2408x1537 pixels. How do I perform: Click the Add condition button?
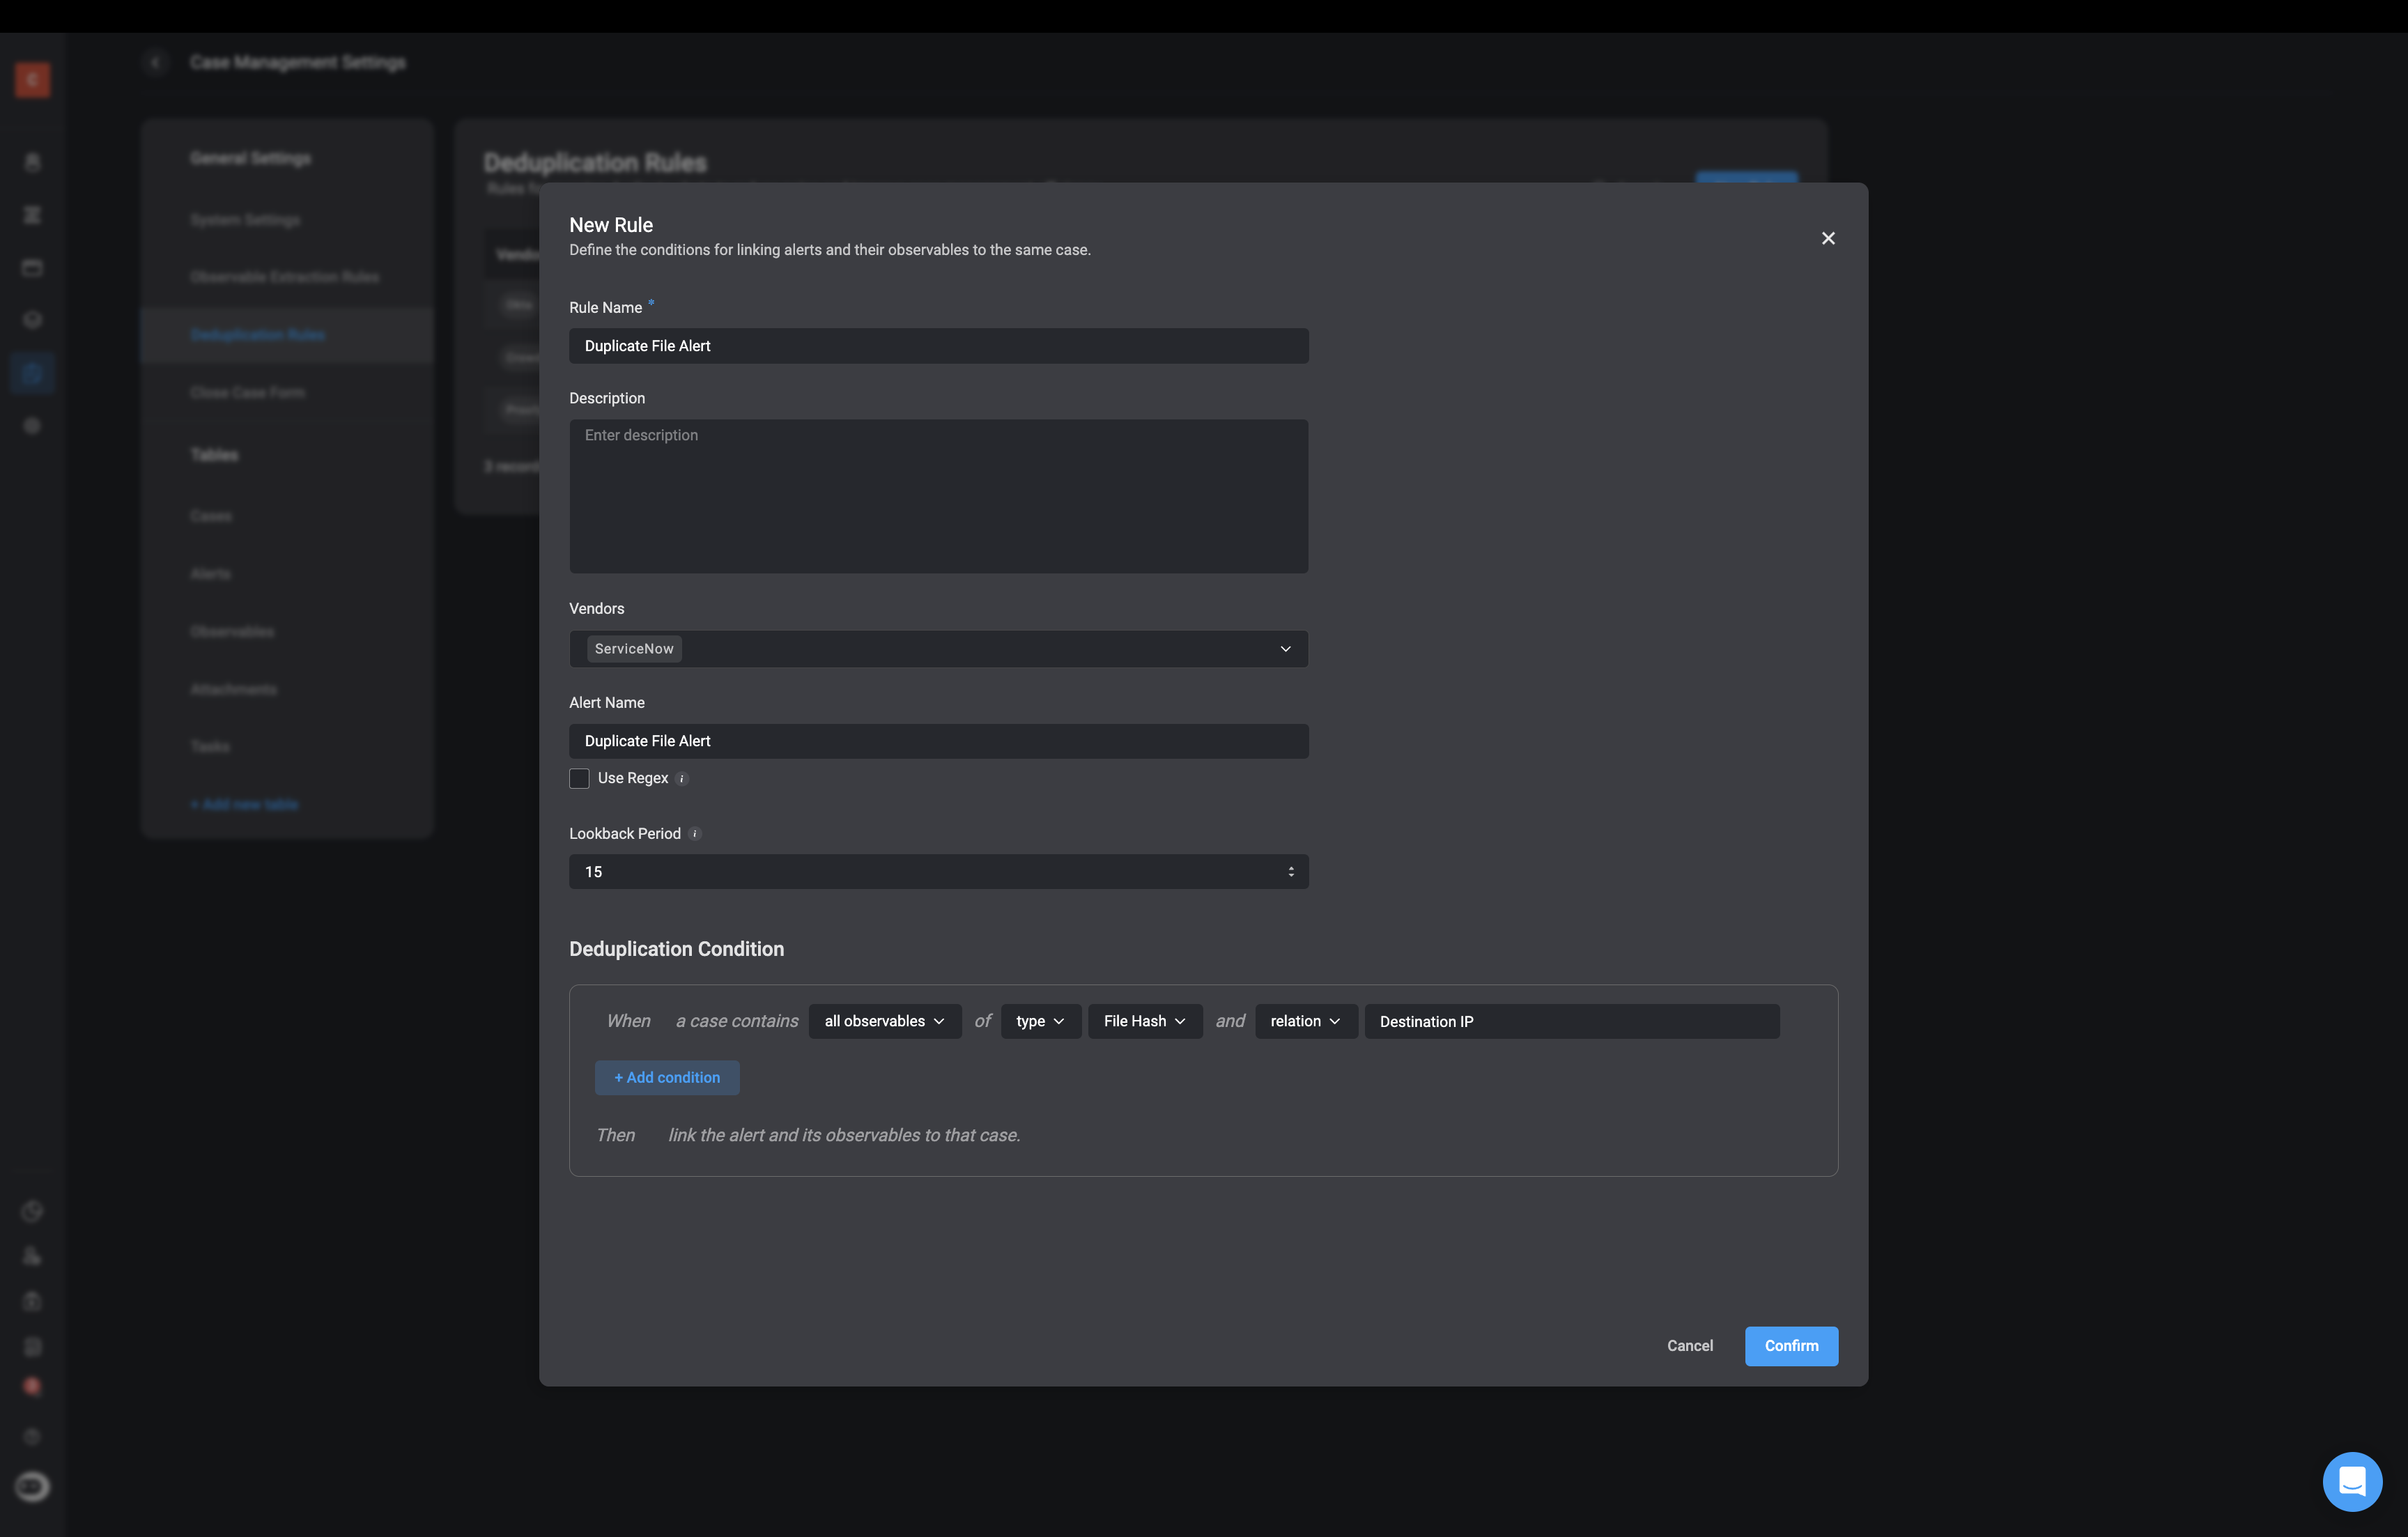pyautogui.click(x=667, y=1078)
